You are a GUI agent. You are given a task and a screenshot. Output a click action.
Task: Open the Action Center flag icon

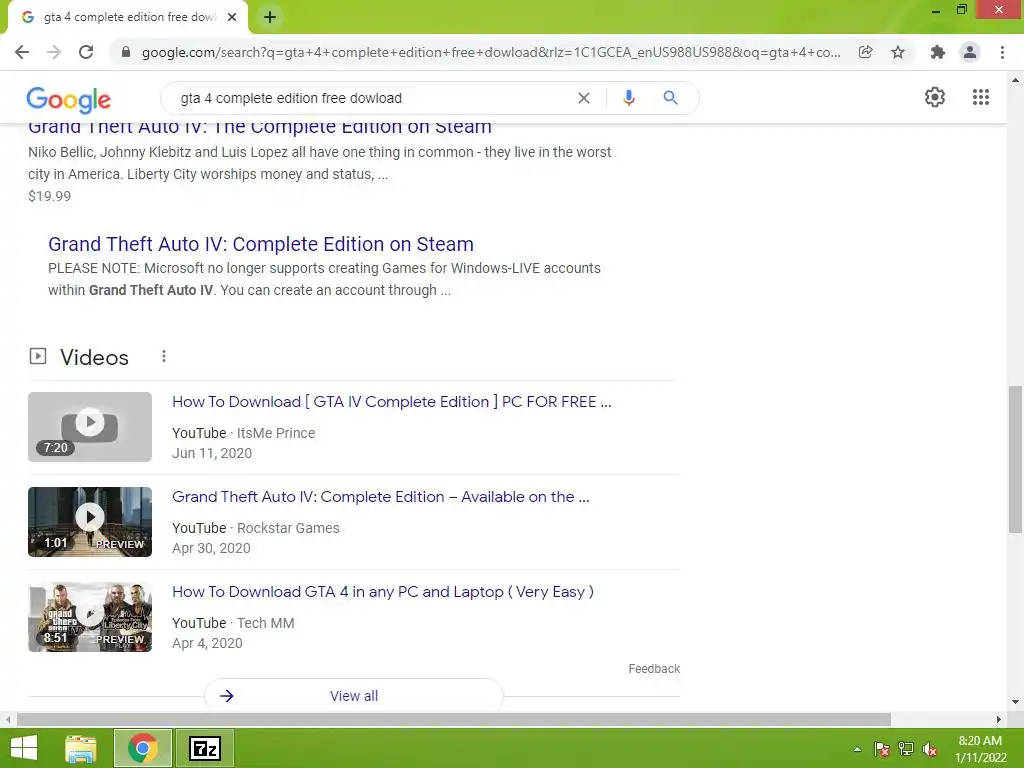[x=882, y=749]
